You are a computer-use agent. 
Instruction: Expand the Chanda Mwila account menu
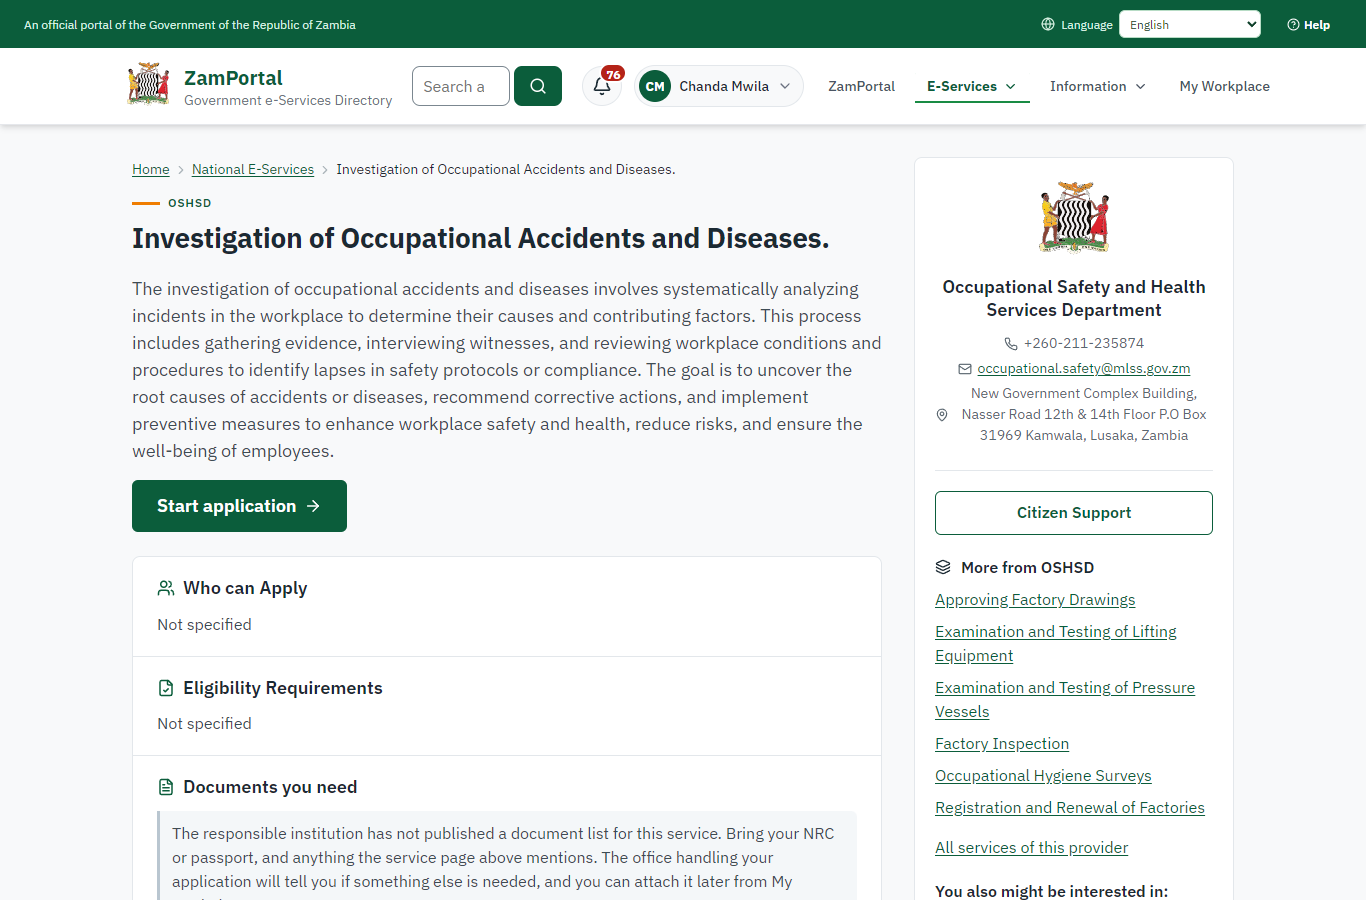[x=719, y=86]
